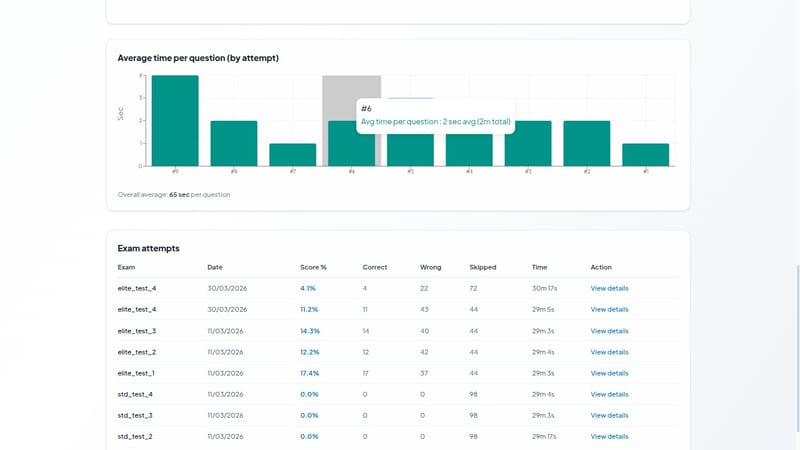Click the 17.4% score for elite_test_1
This screenshot has height=450, width=800.
click(310, 373)
